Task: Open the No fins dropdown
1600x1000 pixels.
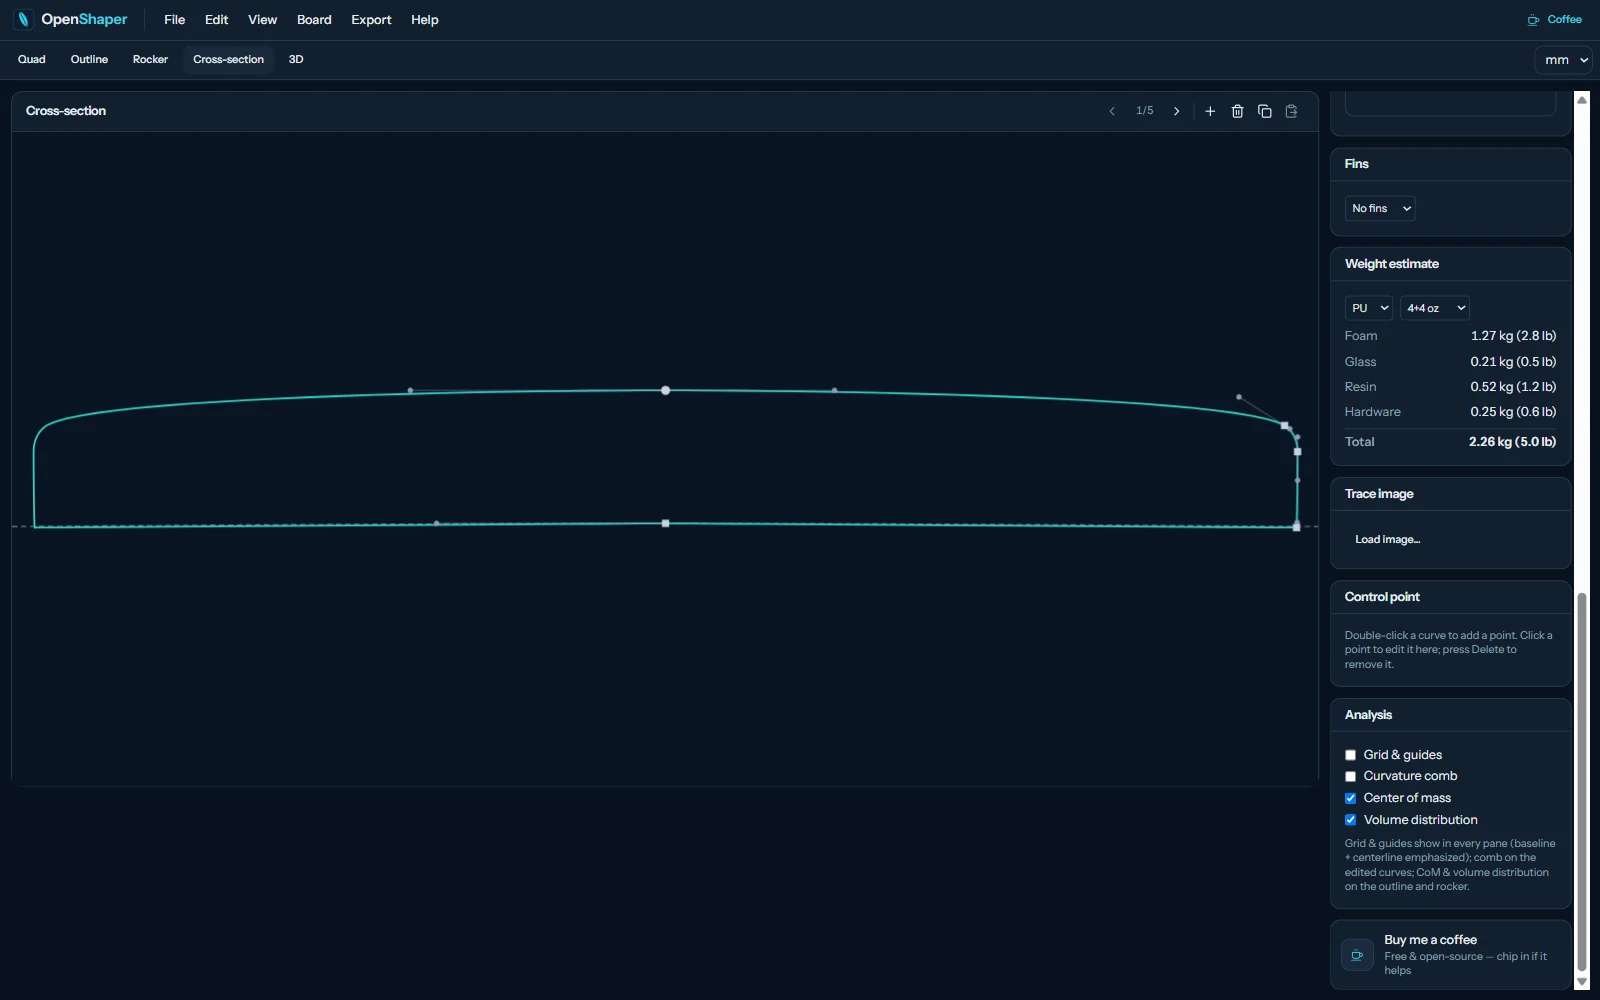Action: point(1380,208)
